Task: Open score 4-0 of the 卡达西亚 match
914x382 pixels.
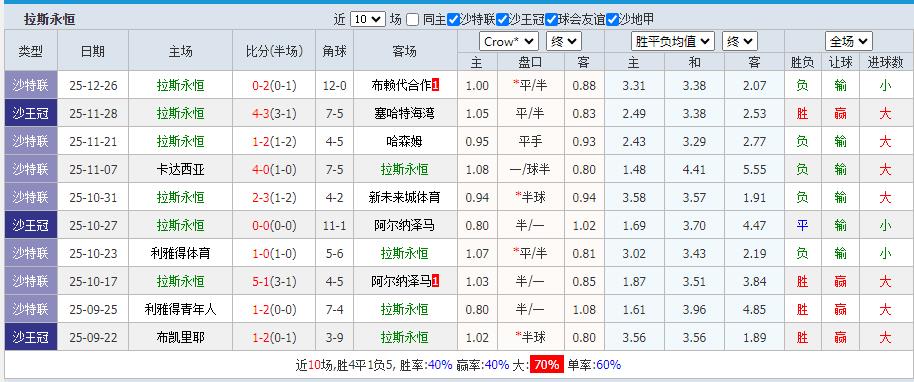Action: coord(260,169)
